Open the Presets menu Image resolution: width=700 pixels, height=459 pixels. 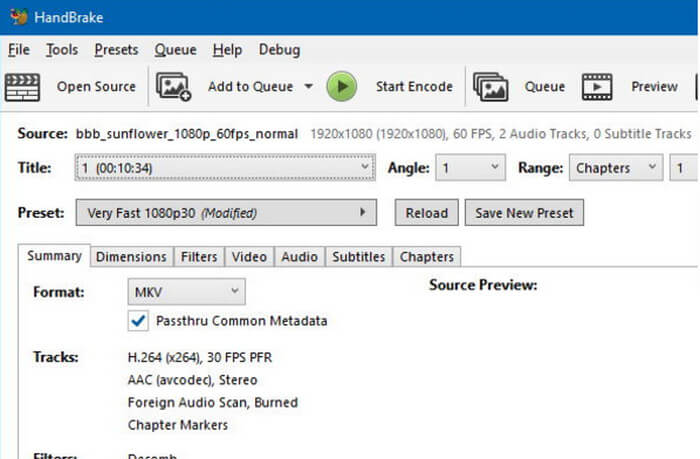pos(116,50)
